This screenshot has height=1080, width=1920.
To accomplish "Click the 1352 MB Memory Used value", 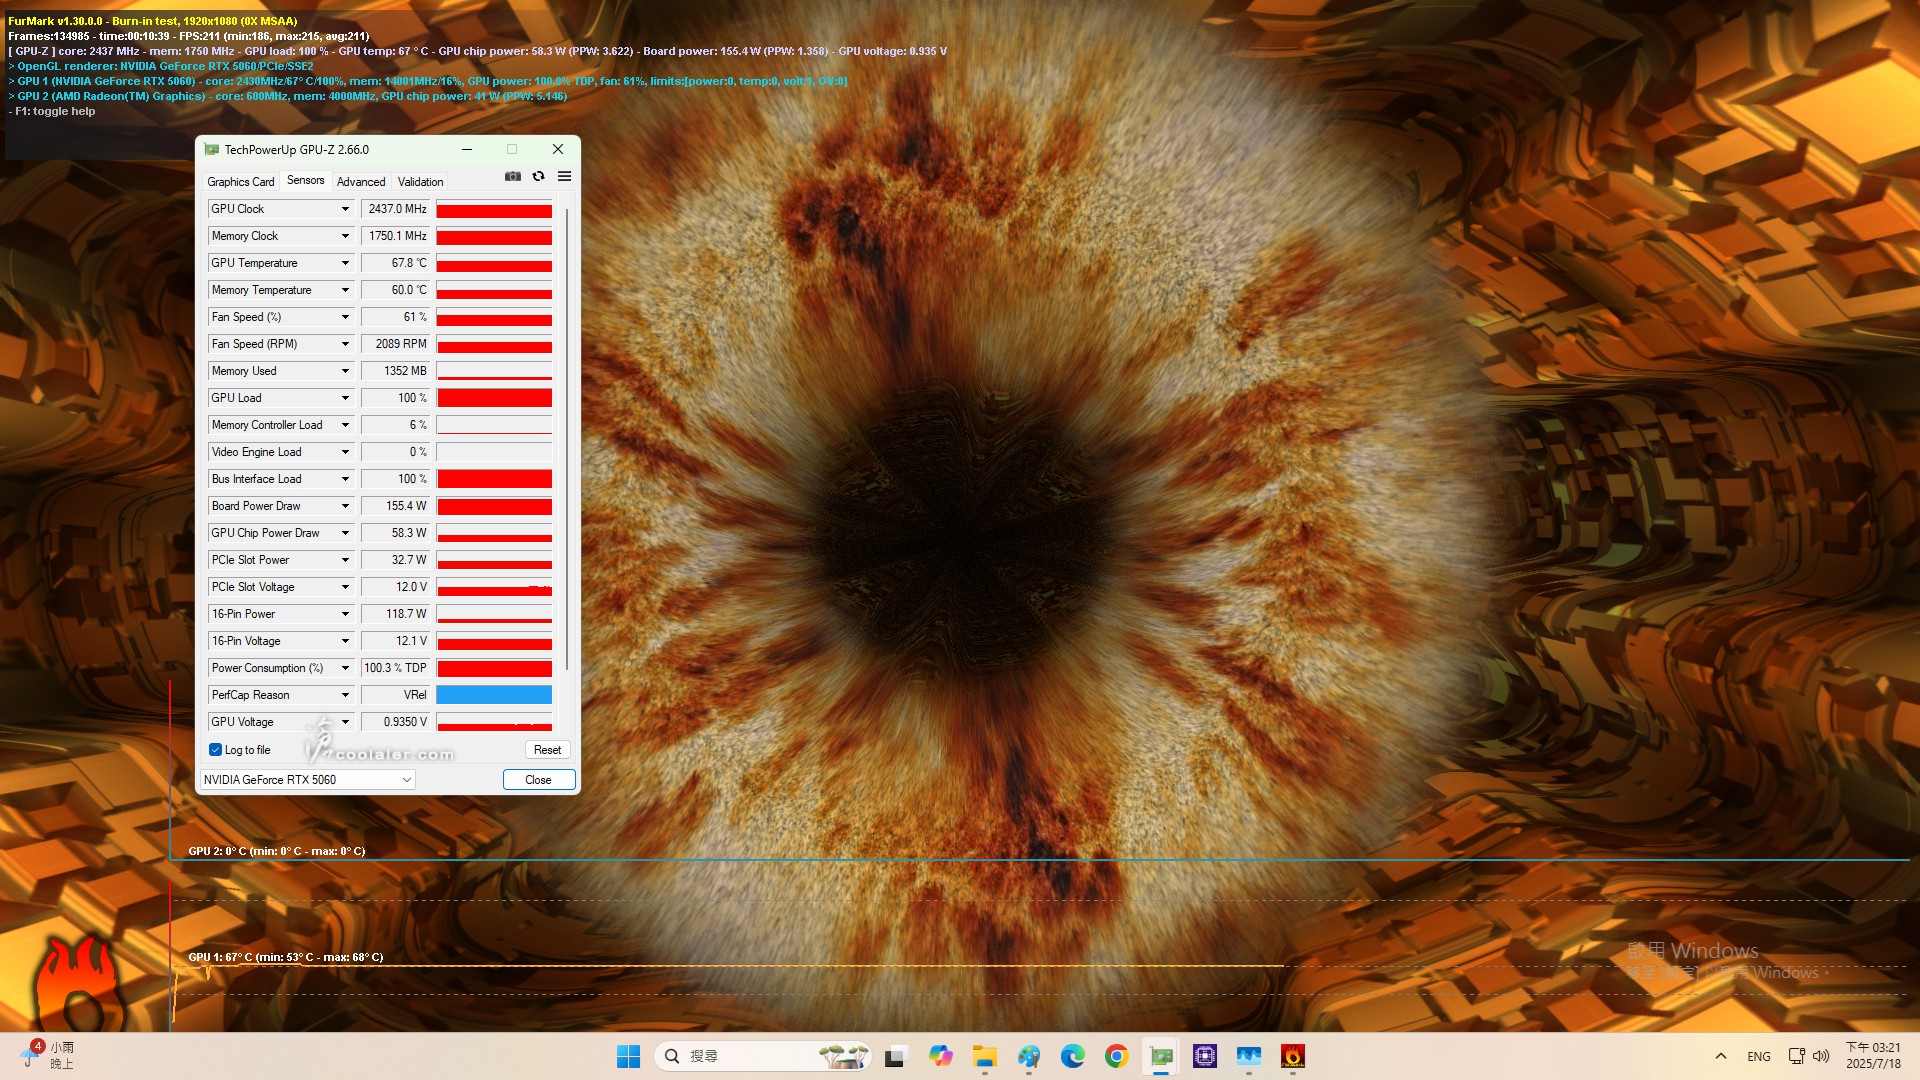I will pos(396,371).
